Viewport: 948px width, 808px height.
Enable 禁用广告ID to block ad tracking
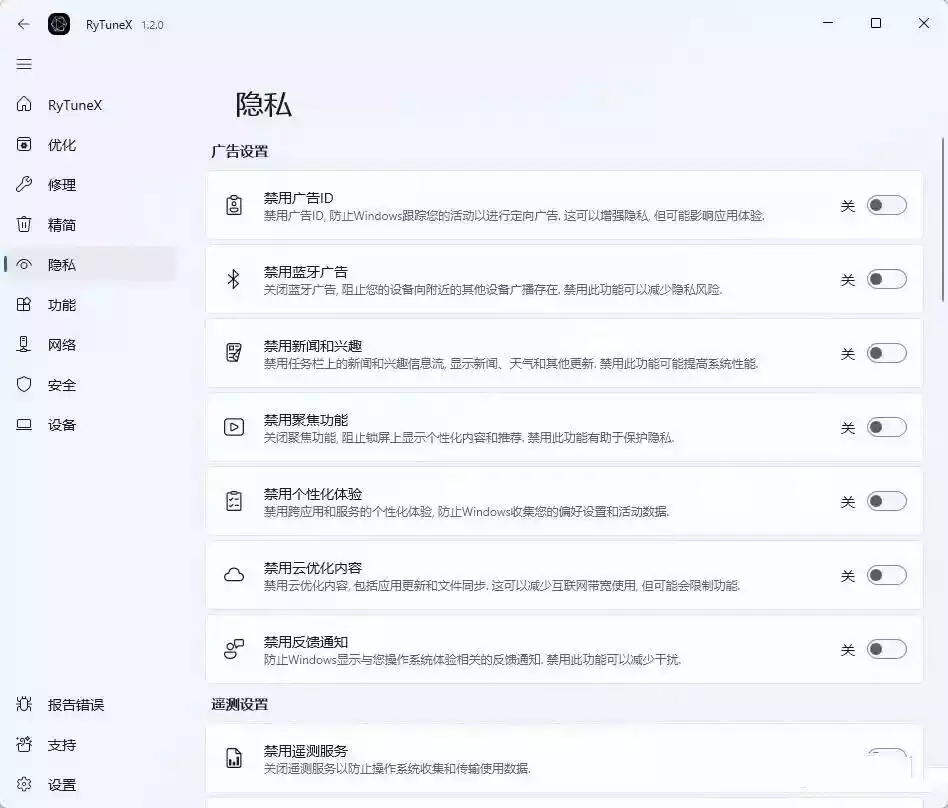tap(884, 205)
